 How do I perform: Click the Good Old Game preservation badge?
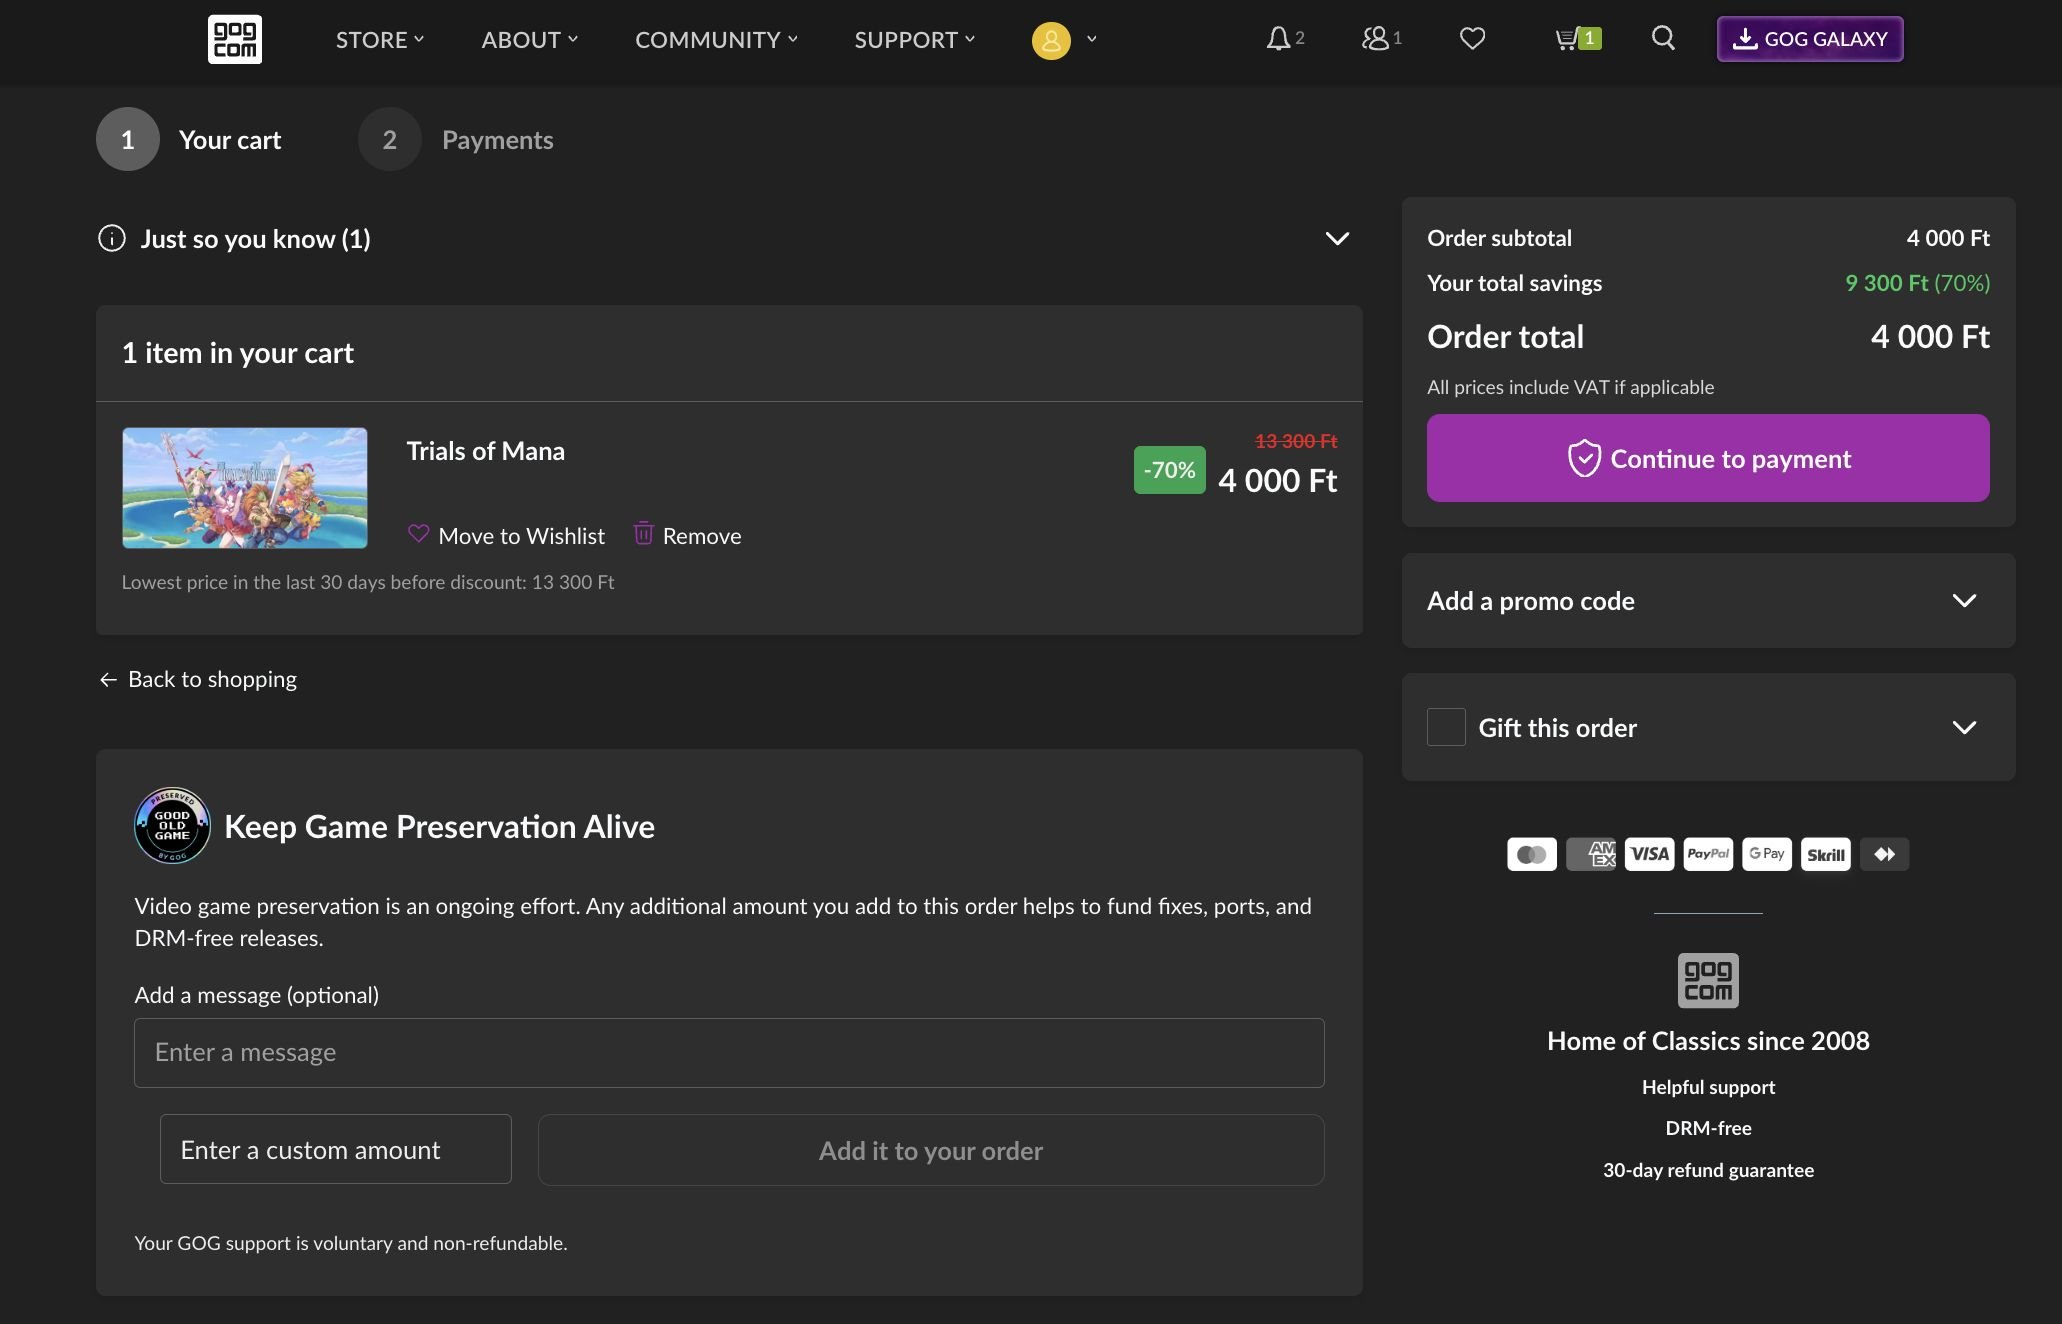pyautogui.click(x=172, y=826)
